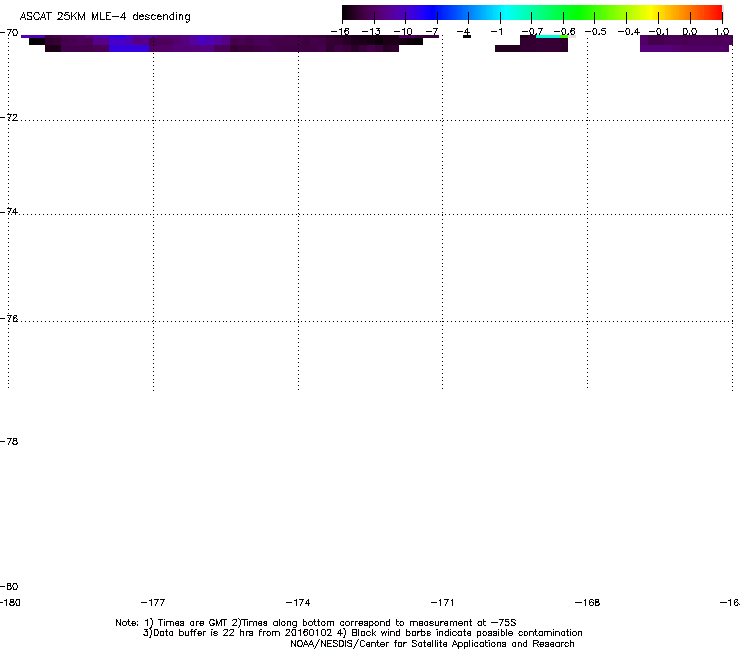Screen dimensions: 740x650
Task: Click the '-177' longitude label
Action: tap(153, 602)
